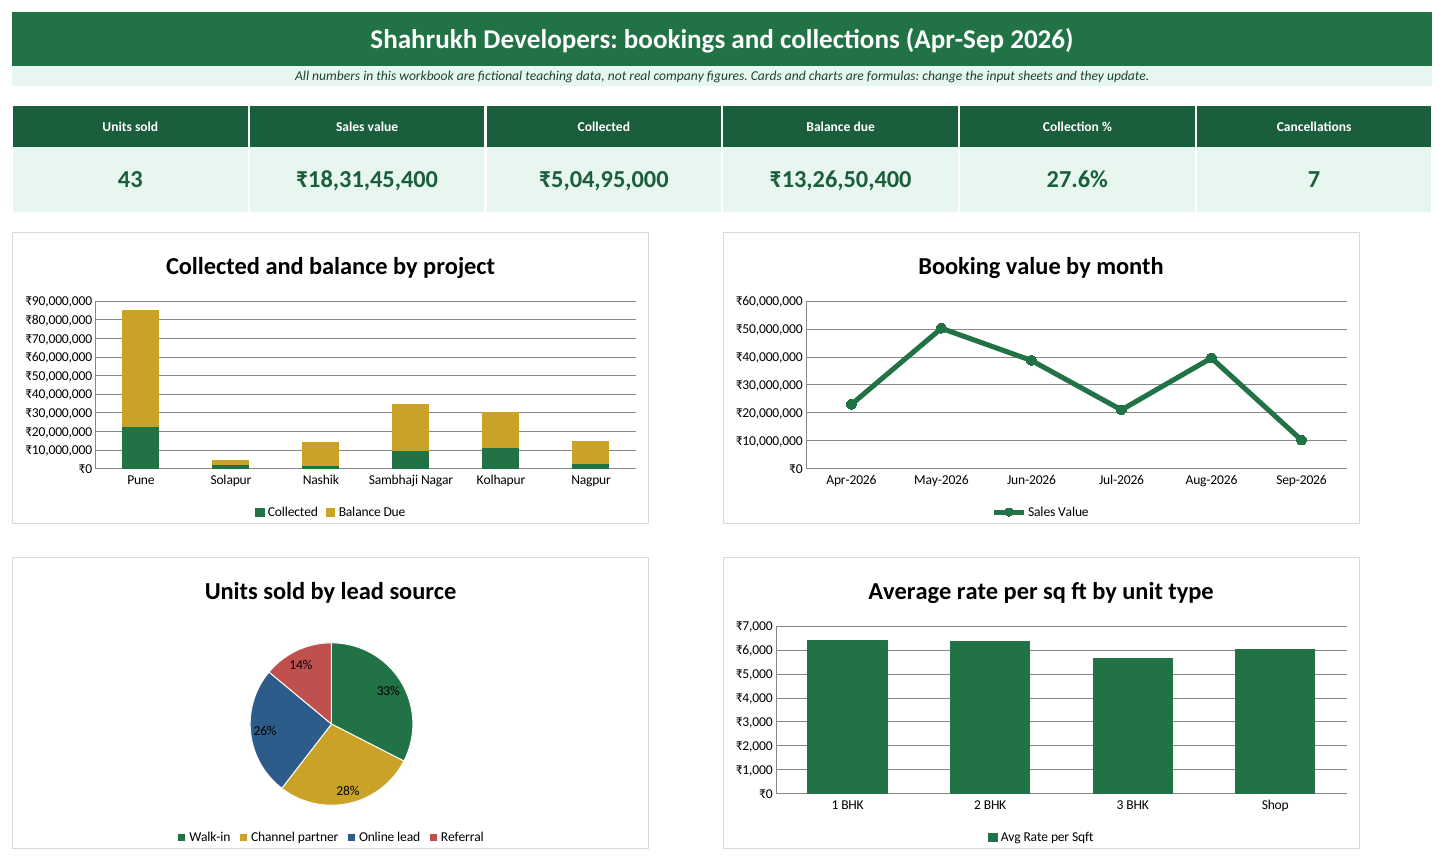This screenshot has width=1444, height=861.
Task: Select the Shop bar in rate chart
Action: coord(1275,722)
